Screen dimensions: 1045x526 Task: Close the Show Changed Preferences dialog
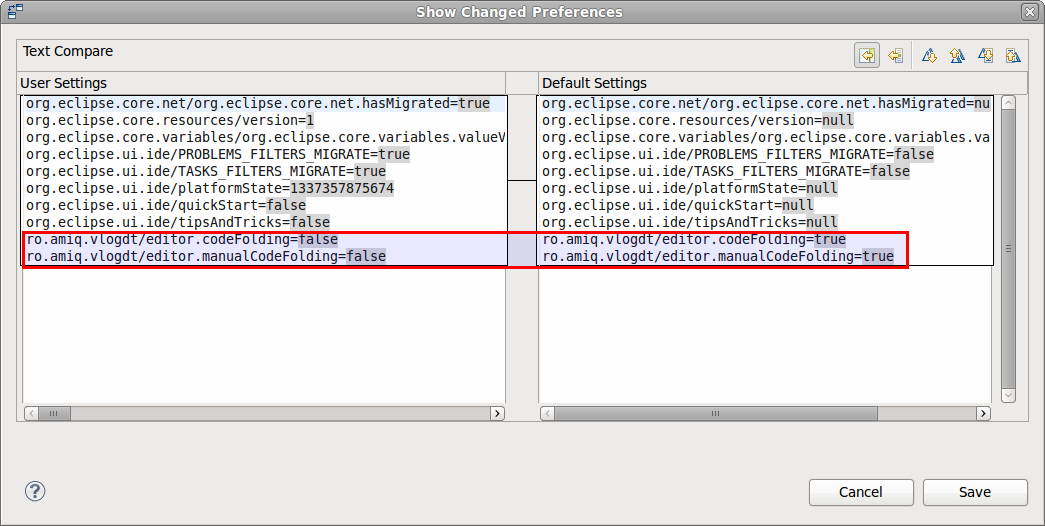(1029, 11)
